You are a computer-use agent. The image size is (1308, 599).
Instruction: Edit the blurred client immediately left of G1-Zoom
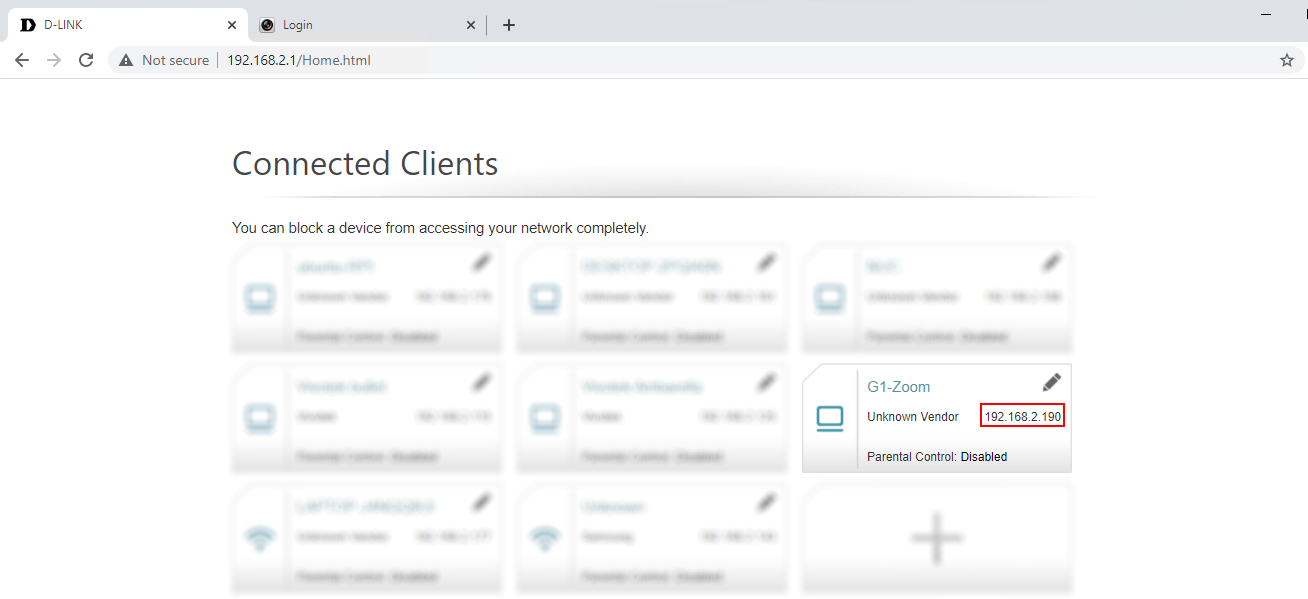pyautogui.click(x=766, y=382)
